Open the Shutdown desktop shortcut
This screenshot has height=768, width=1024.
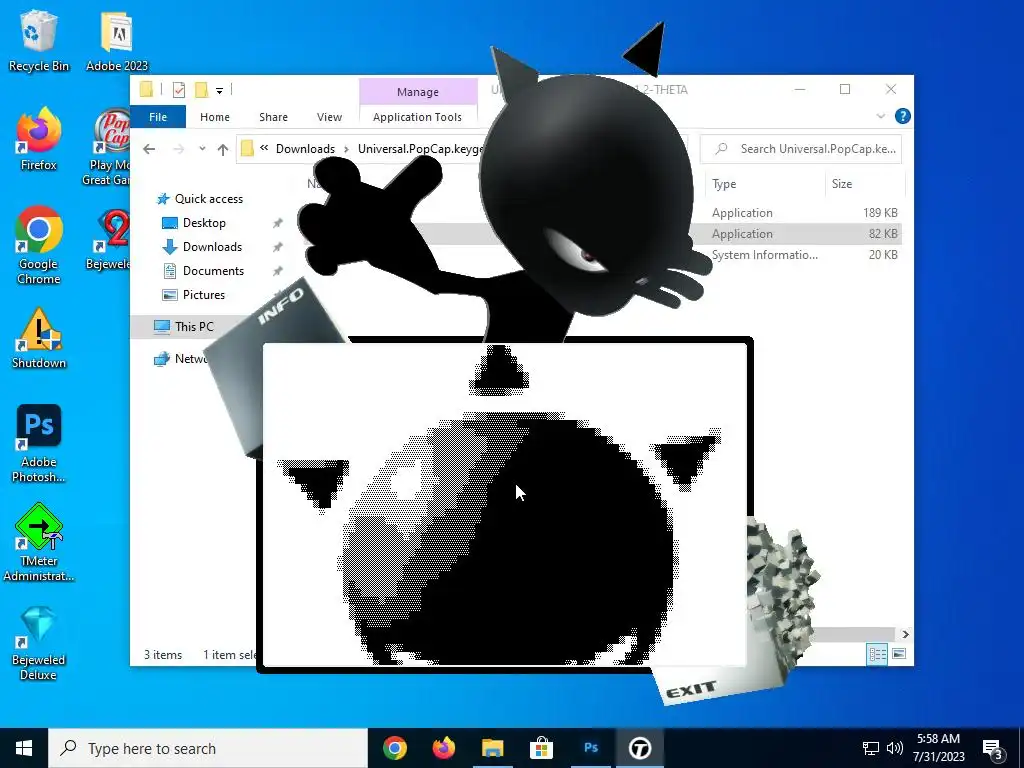[x=39, y=338]
